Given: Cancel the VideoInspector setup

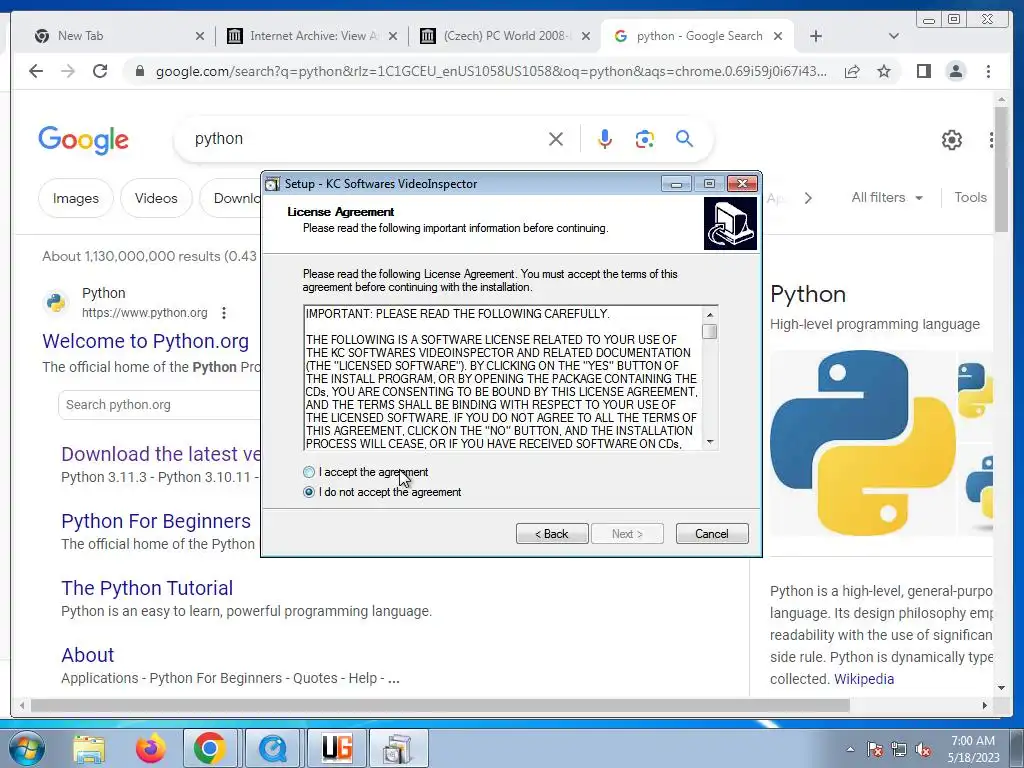Looking at the screenshot, I should coord(712,534).
